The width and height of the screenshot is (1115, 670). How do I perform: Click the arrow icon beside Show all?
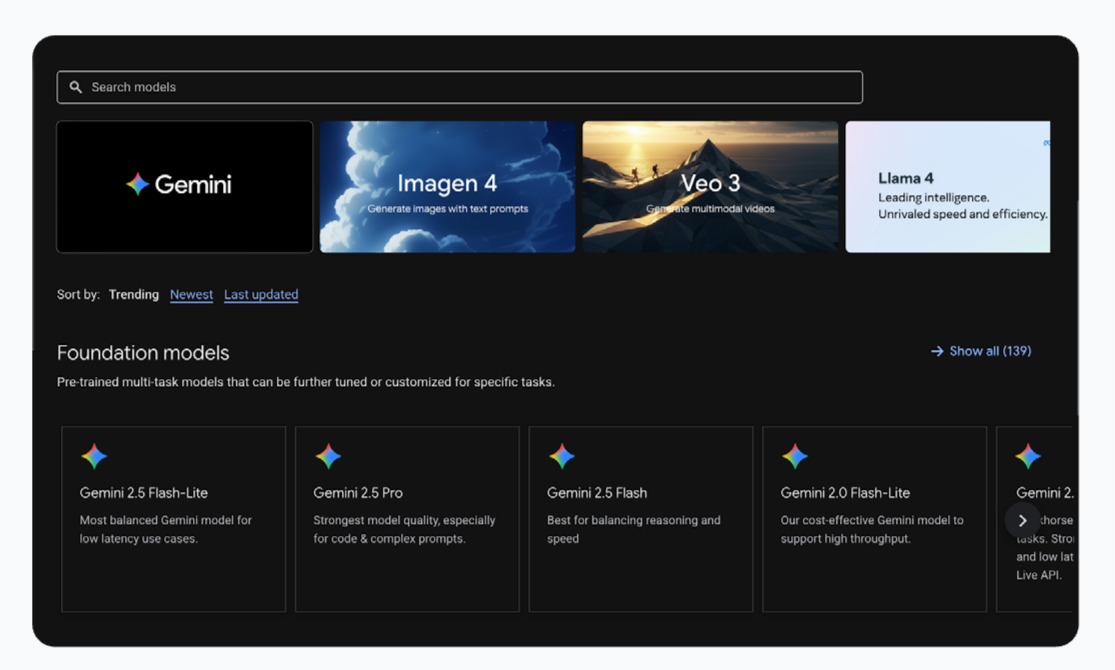tap(936, 351)
